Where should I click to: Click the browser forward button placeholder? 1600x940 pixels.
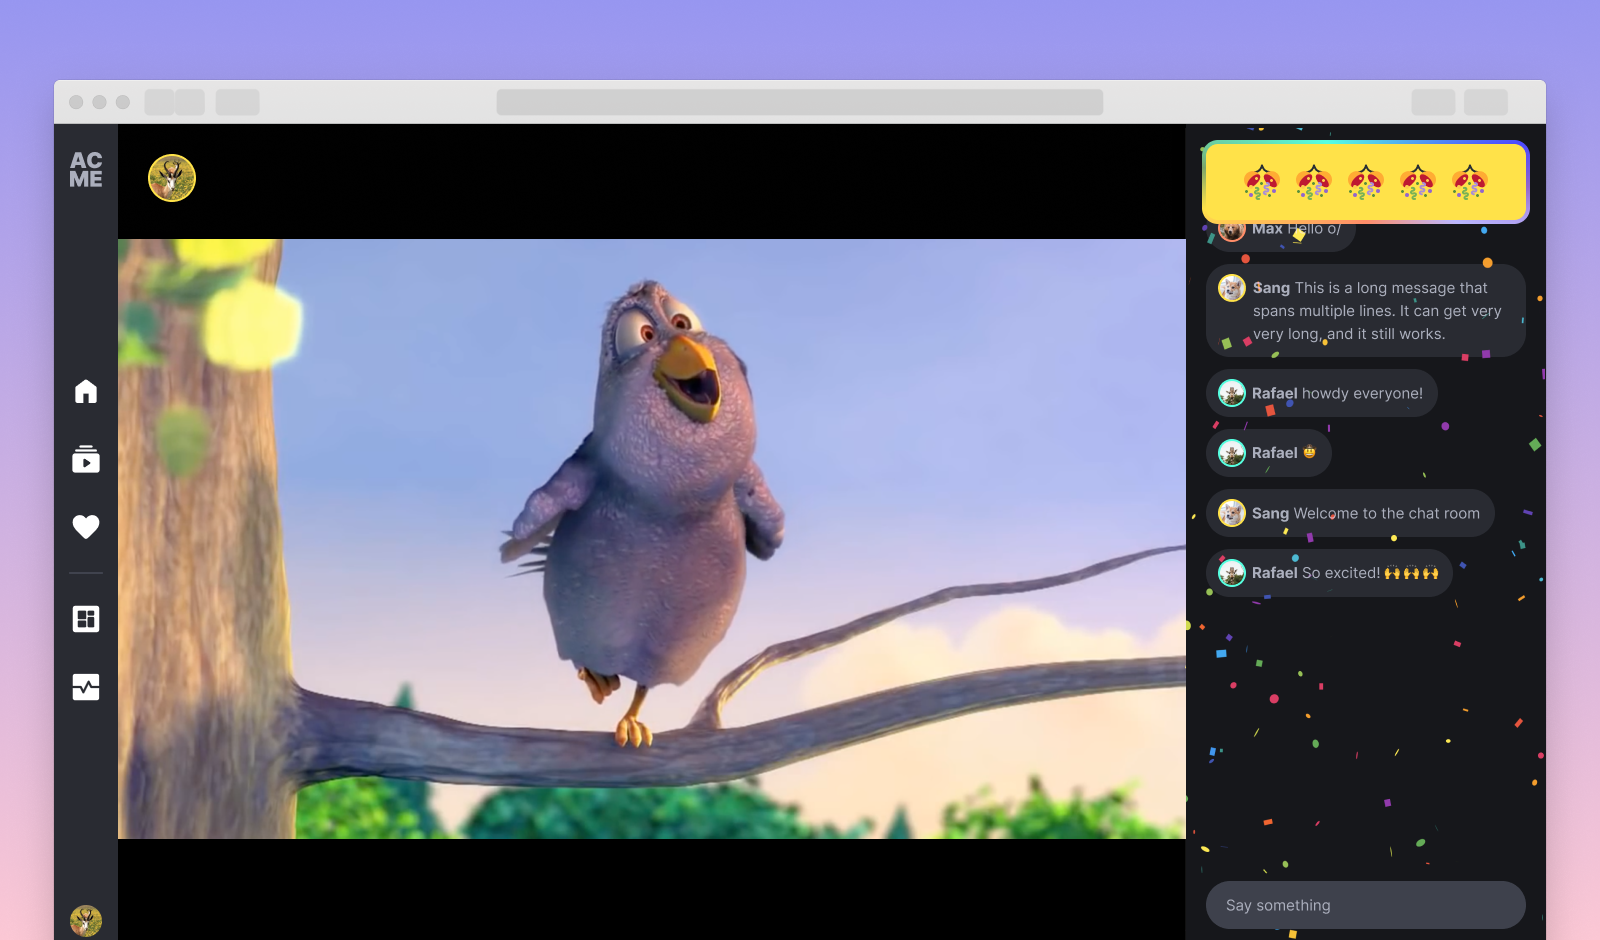190,102
